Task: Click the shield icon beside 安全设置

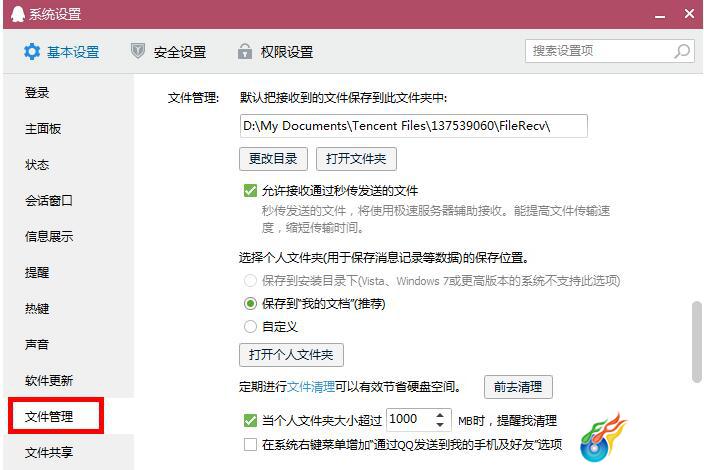Action: (138, 51)
